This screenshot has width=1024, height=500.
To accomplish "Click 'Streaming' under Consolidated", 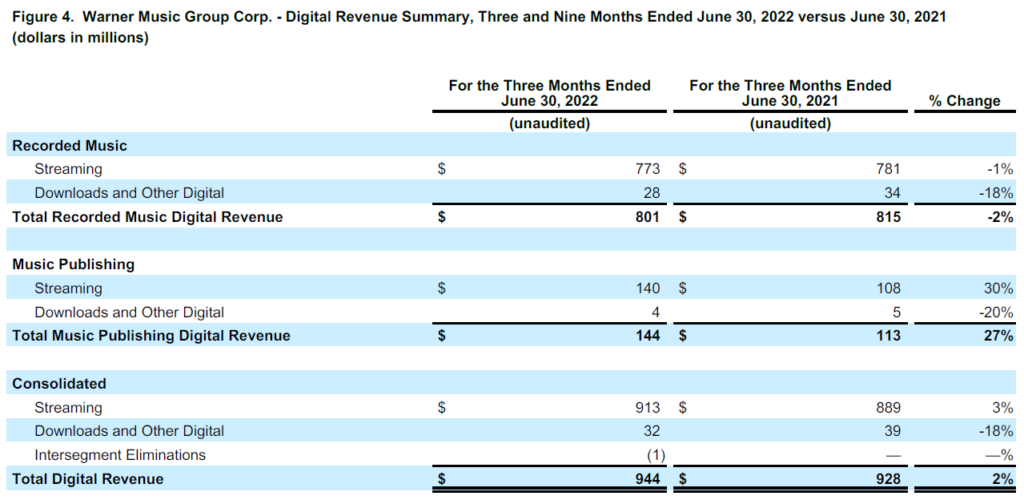I will click(x=69, y=407).
